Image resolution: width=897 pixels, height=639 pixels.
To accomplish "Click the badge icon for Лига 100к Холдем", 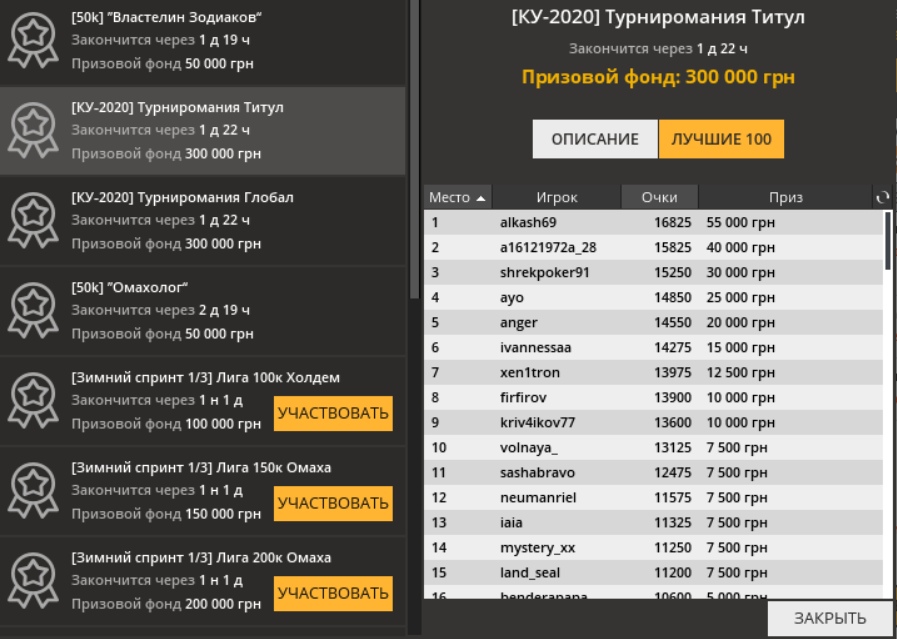I will click(34, 401).
